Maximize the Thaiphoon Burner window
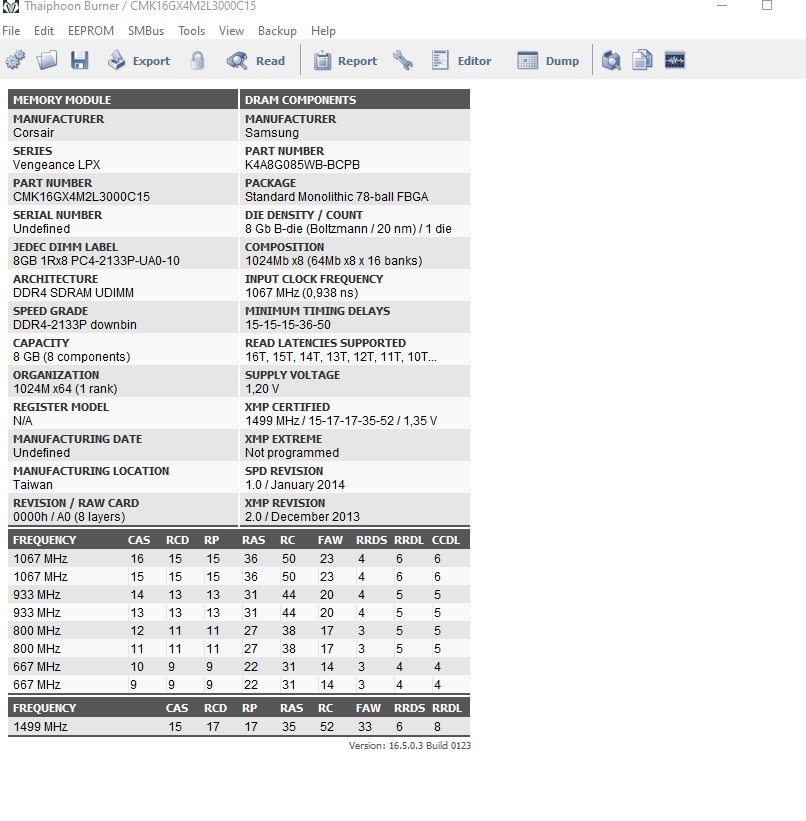Viewport: 806px width, 821px height. [767, 6]
